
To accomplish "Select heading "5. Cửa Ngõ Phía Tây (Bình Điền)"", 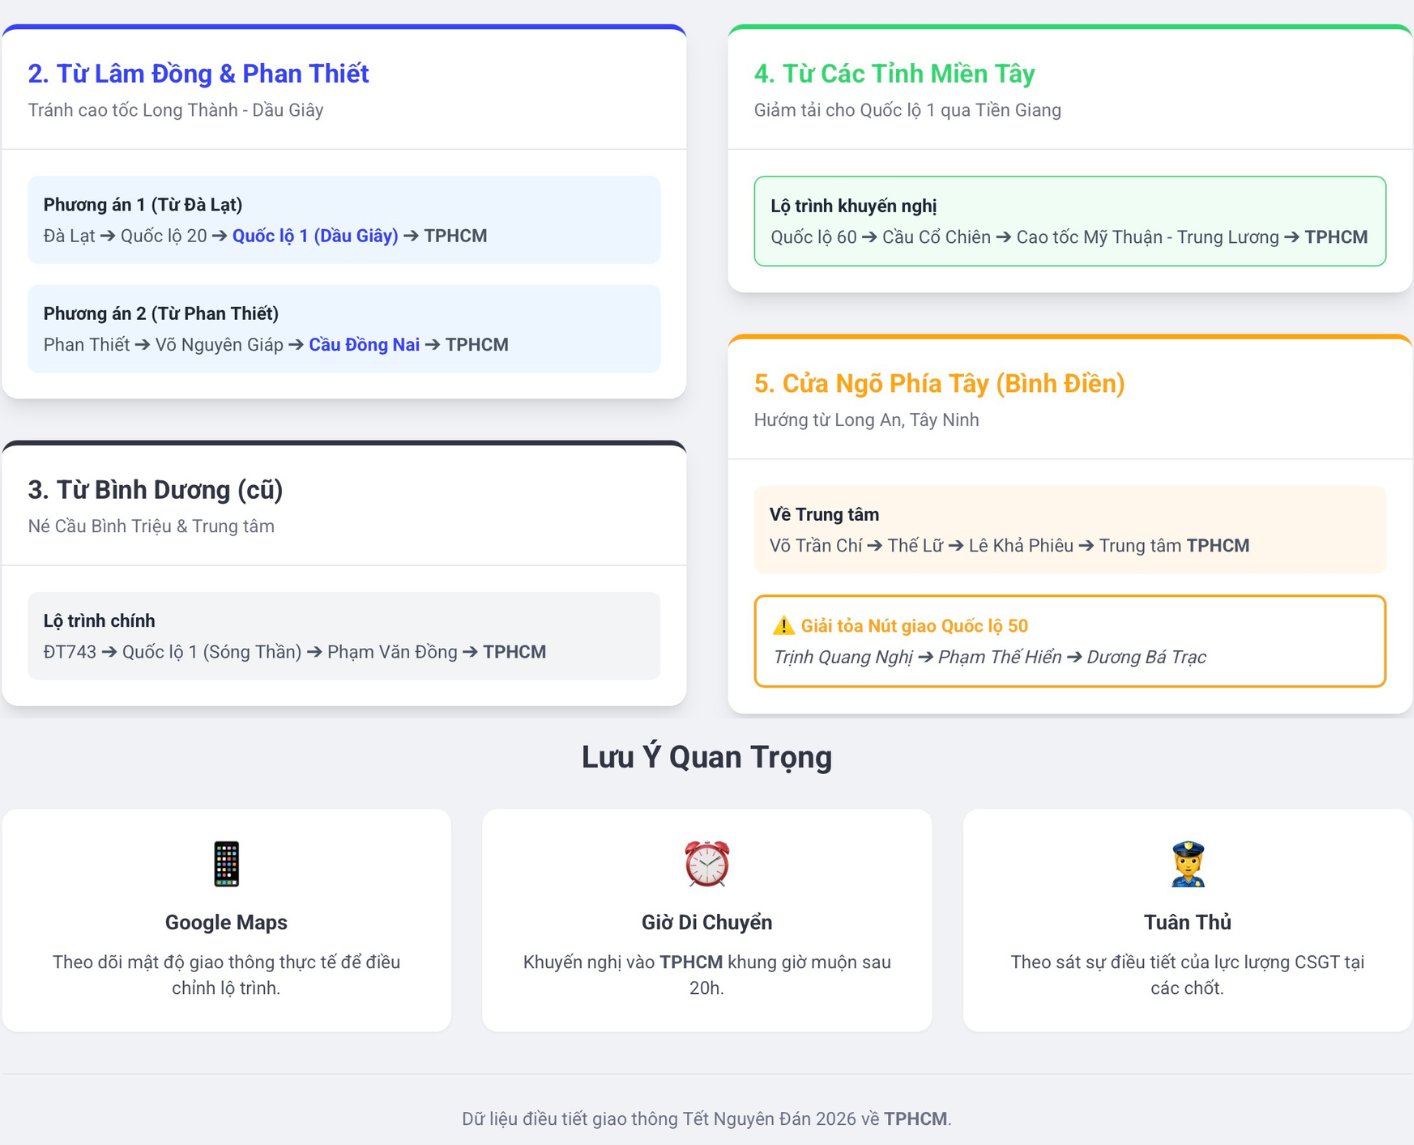I will [x=939, y=384].
